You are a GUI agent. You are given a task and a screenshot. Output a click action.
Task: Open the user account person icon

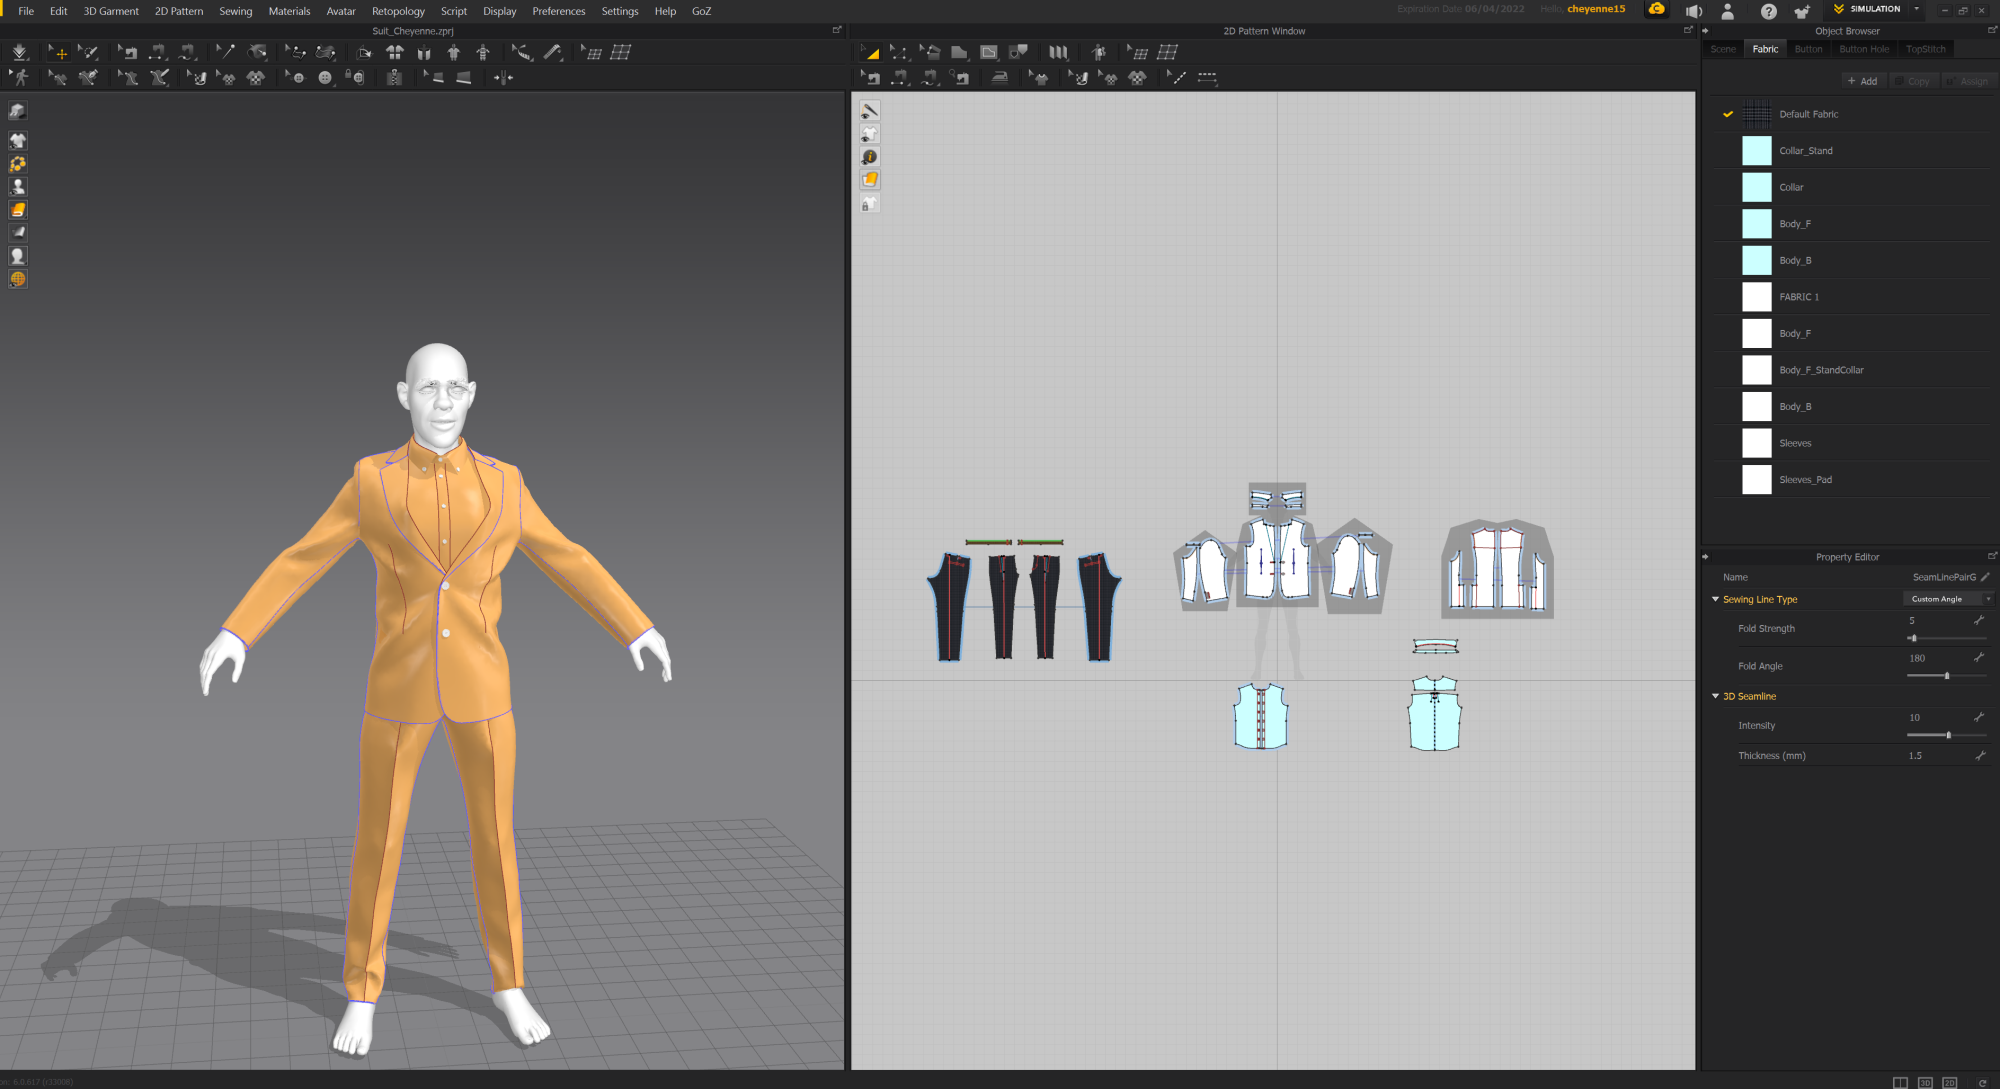(1727, 11)
